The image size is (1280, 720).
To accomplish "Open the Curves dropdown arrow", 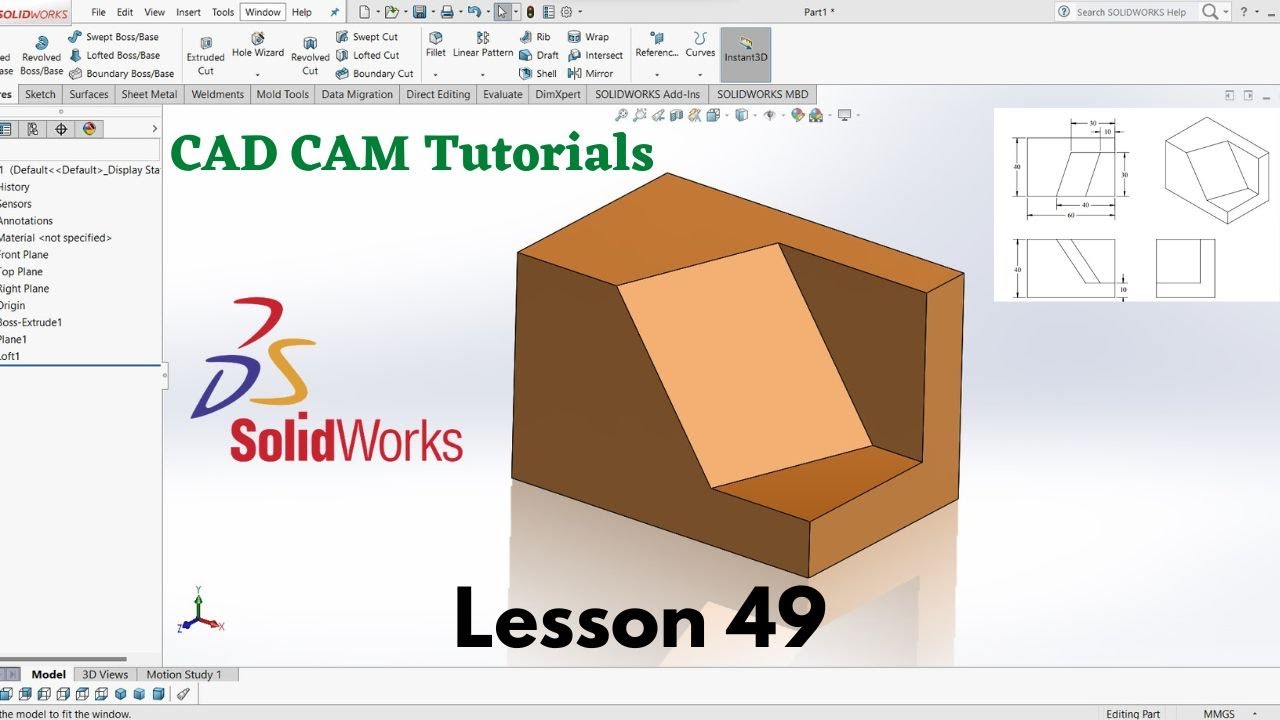I will [700, 75].
